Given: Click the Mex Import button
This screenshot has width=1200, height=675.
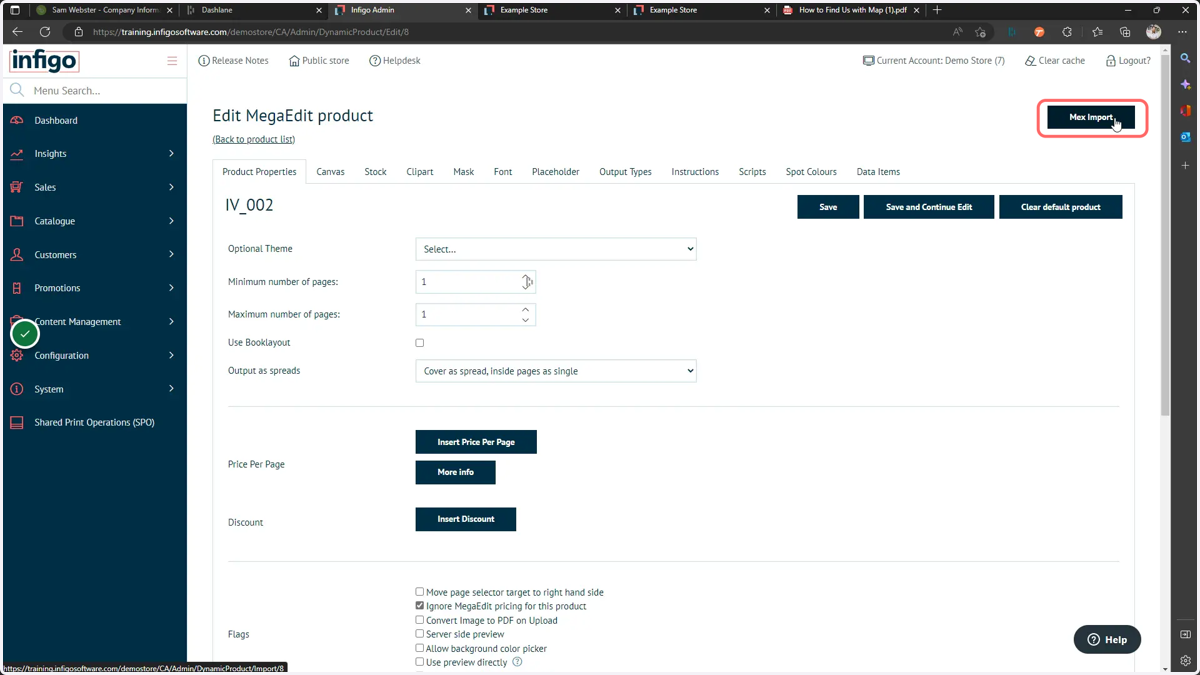Looking at the screenshot, I should click(x=1091, y=117).
